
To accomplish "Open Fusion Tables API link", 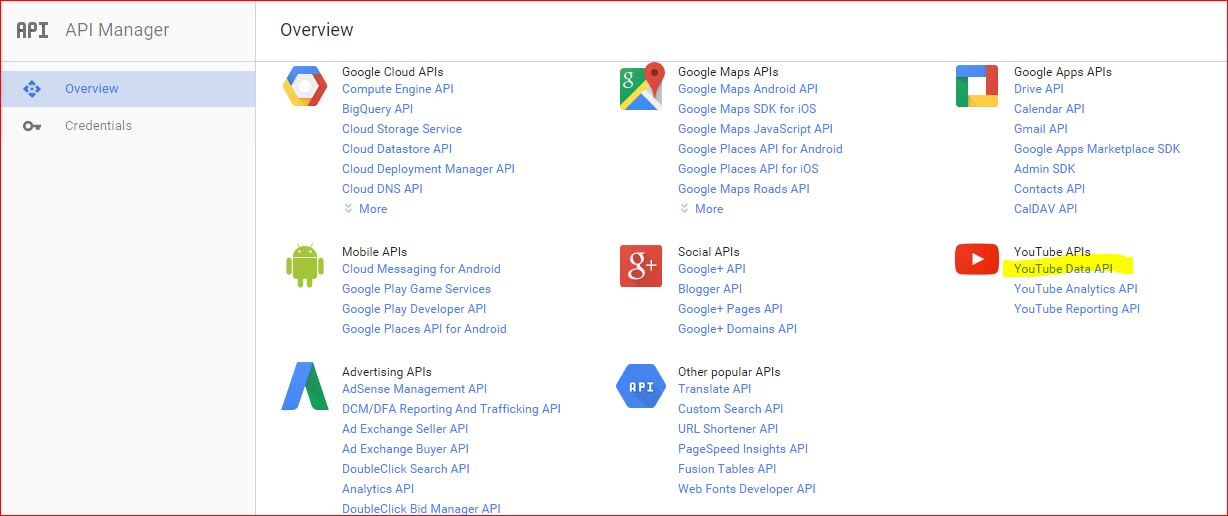I will pos(727,469).
